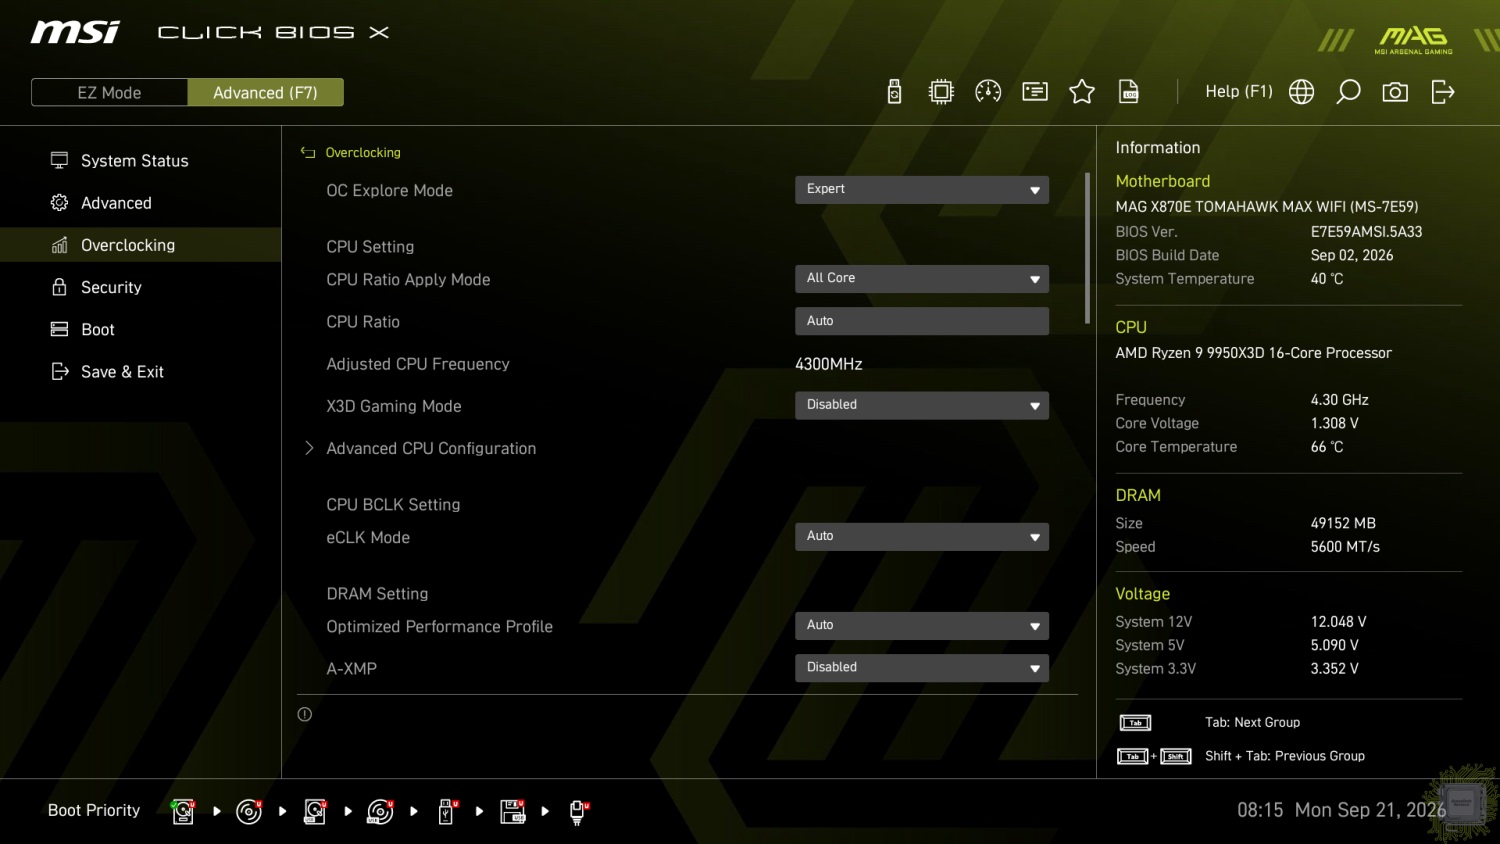The height and width of the screenshot is (844, 1500).
Task: Open the M-Flash USB update icon
Action: 894,92
